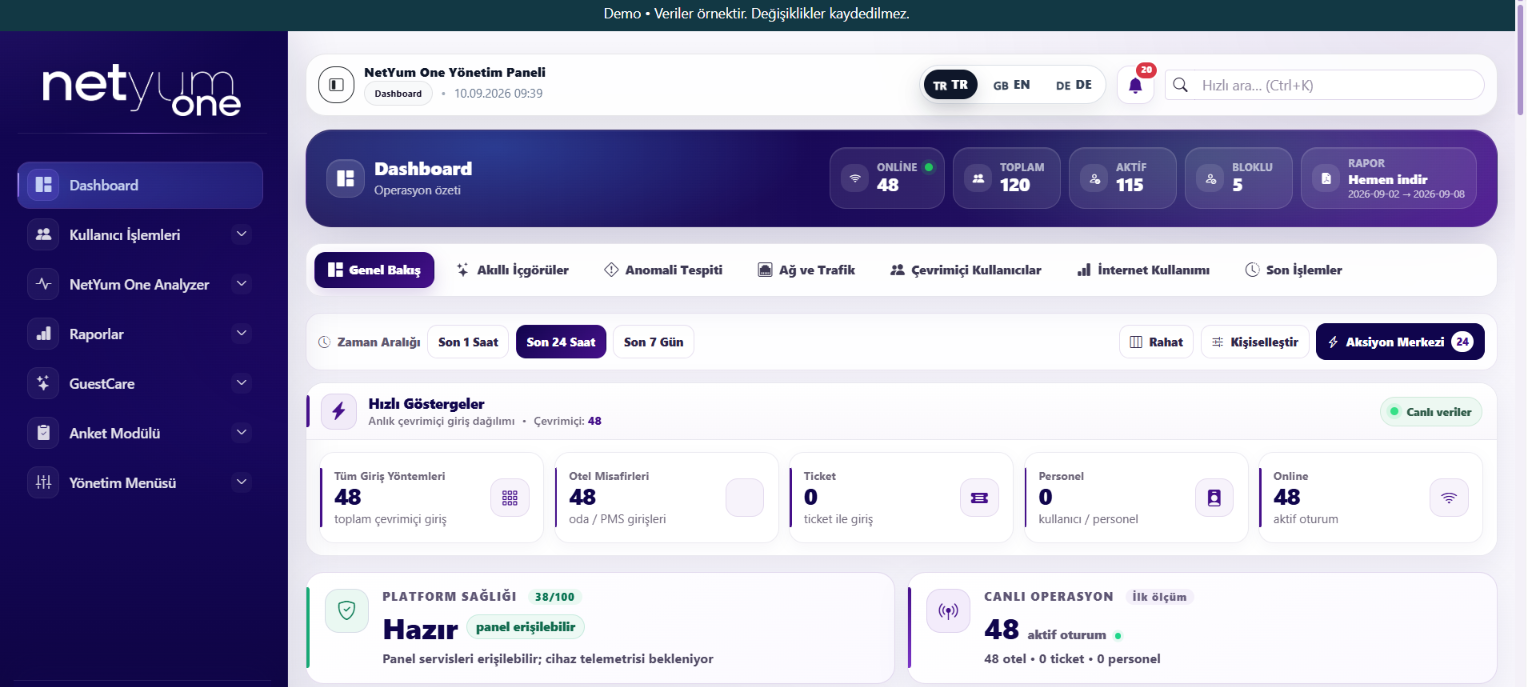Screen dimensions: 1528x687
Task: Click the Otel Misafirleri card icon
Action: tap(744, 497)
